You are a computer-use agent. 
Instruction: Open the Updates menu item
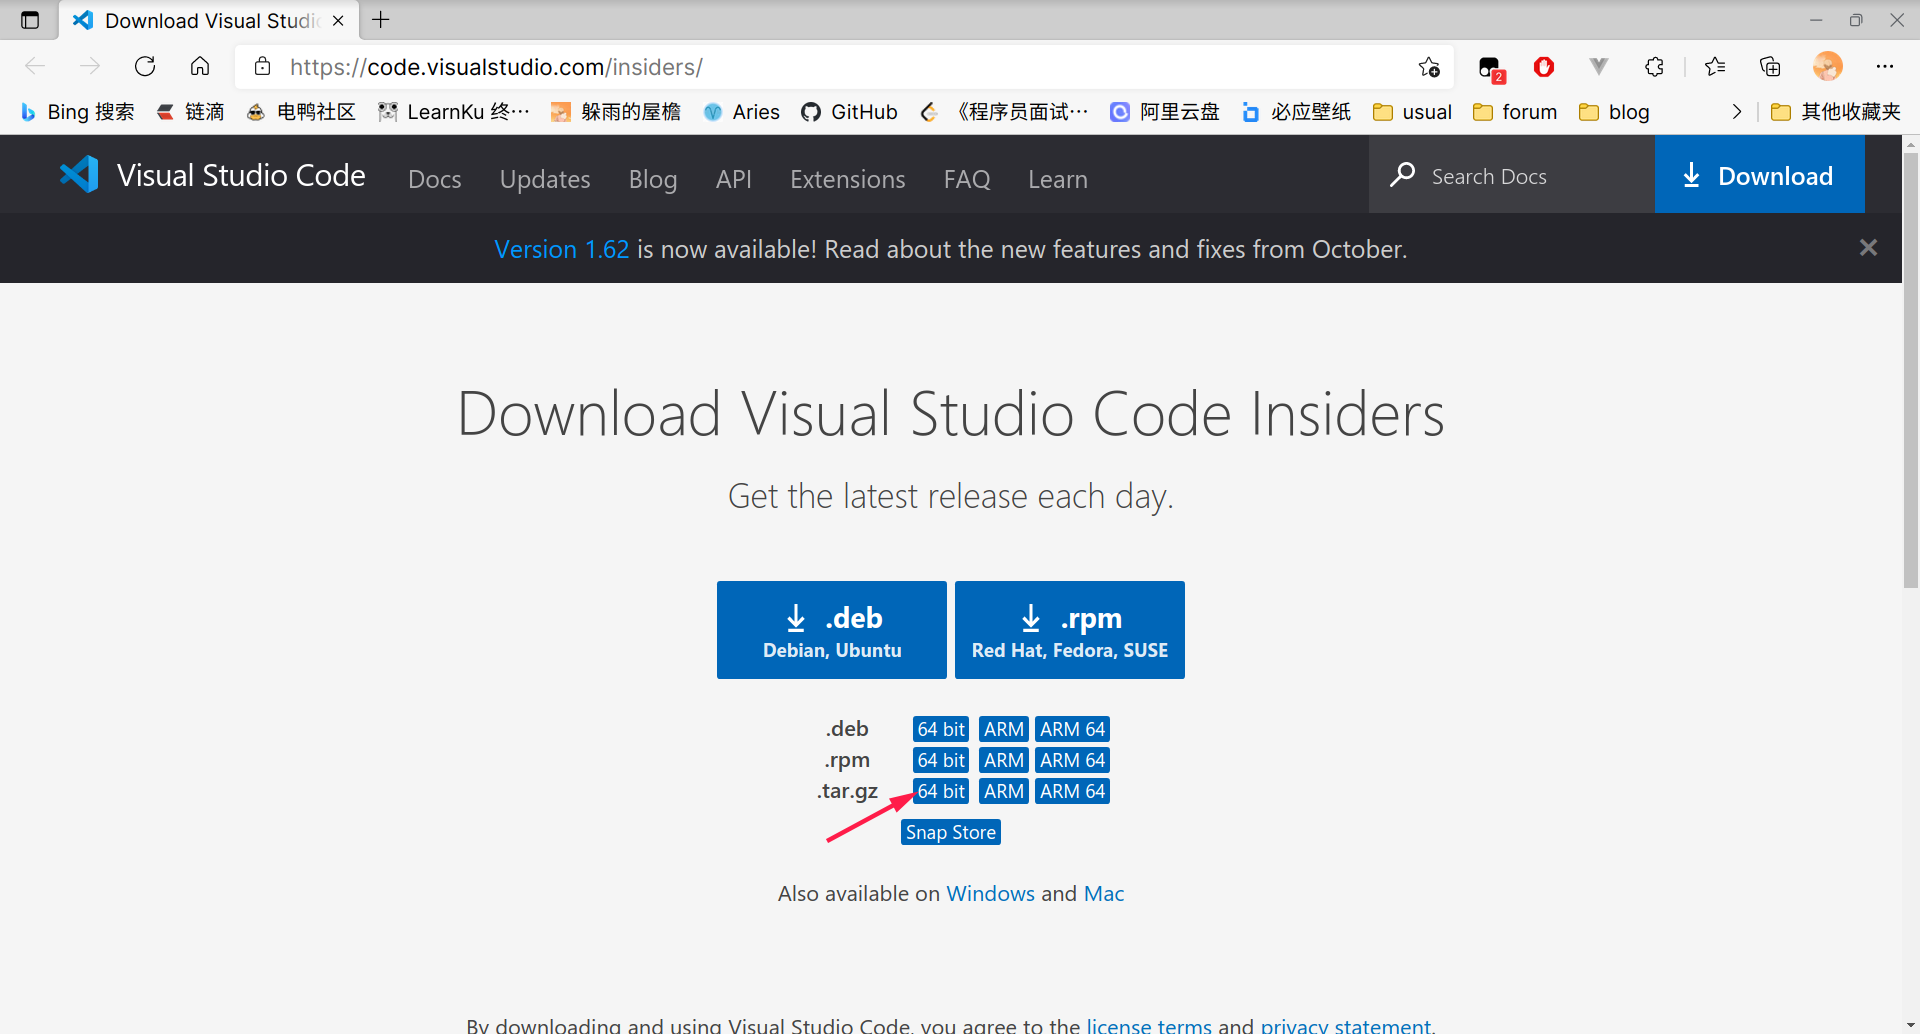click(x=545, y=179)
